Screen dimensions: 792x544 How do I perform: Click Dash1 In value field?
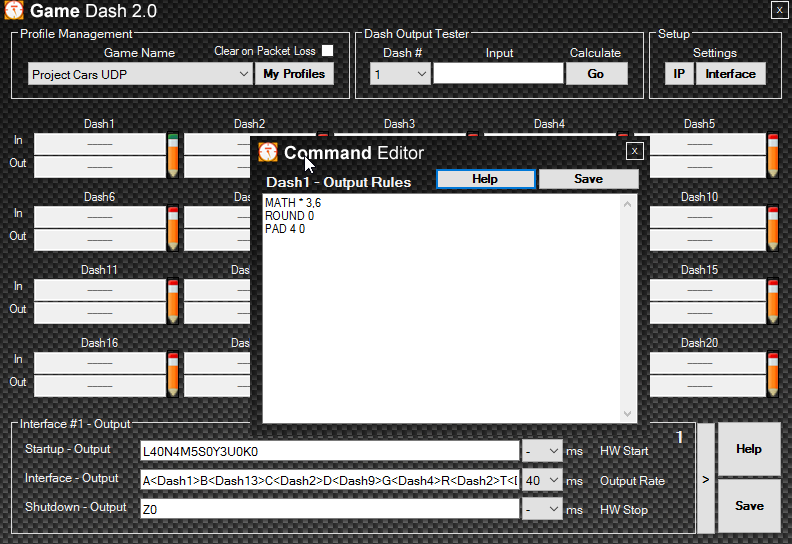(100, 144)
